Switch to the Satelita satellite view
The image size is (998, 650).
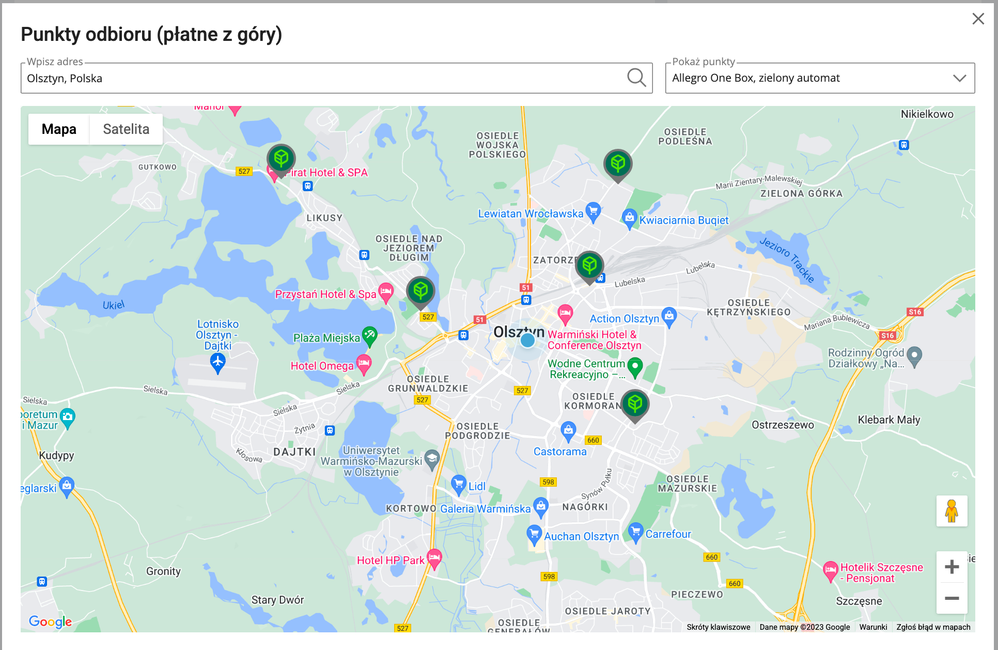coord(126,129)
